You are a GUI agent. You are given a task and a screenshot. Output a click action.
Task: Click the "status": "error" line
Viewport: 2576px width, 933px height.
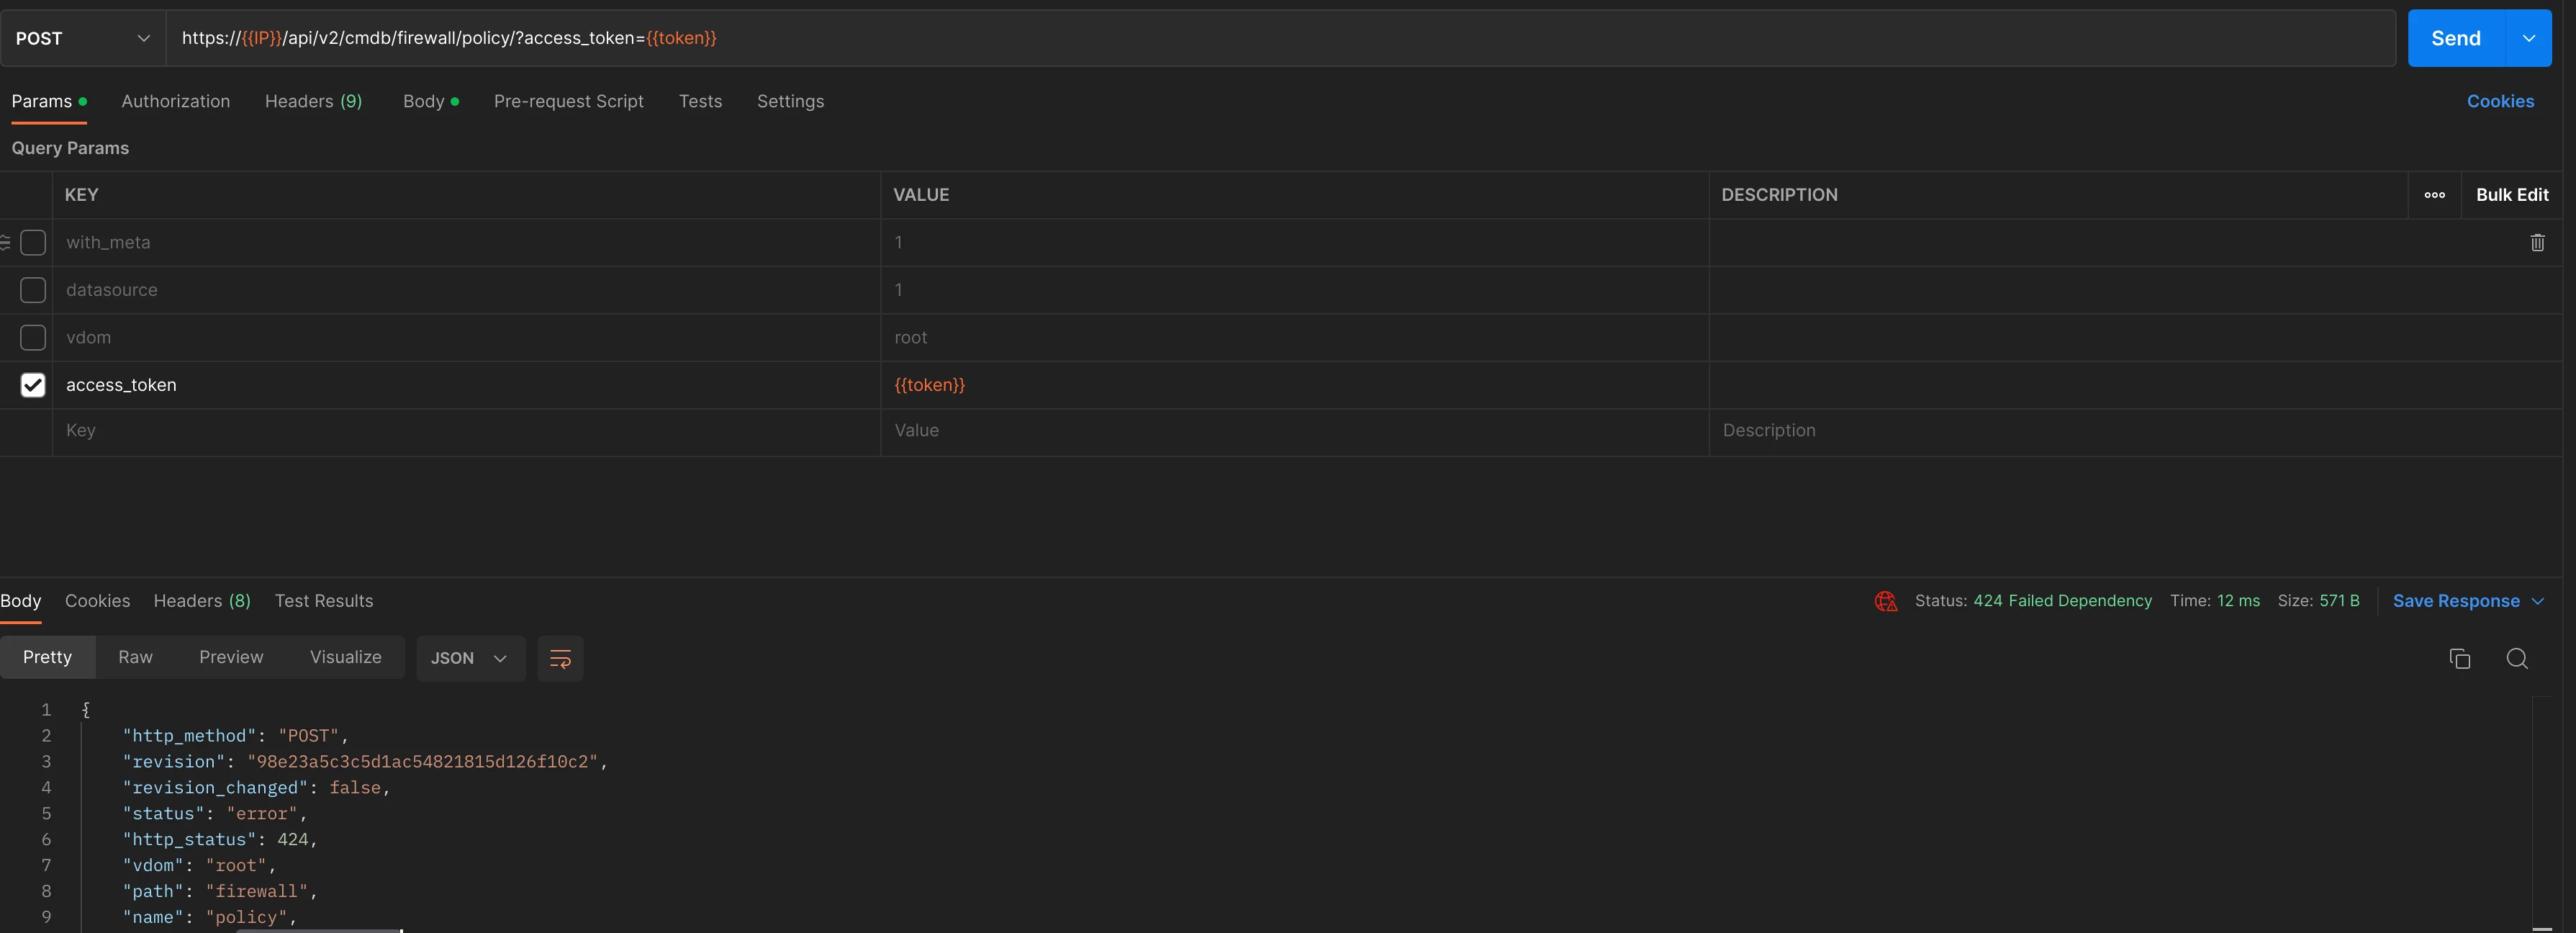pos(215,814)
